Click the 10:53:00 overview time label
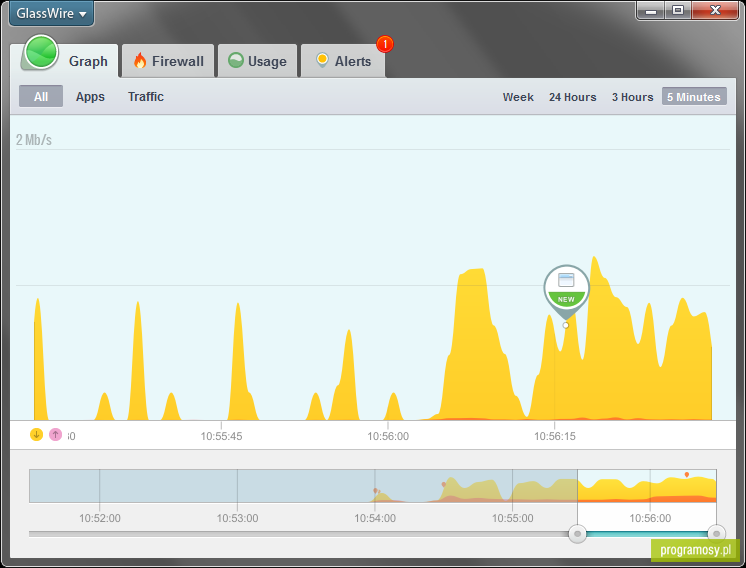746x568 pixels. 237,518
